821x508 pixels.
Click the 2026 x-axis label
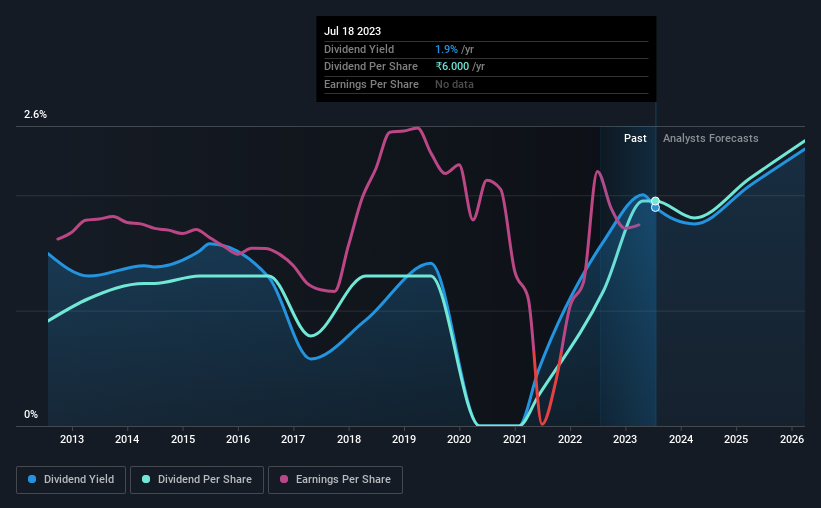coord(792,439)
